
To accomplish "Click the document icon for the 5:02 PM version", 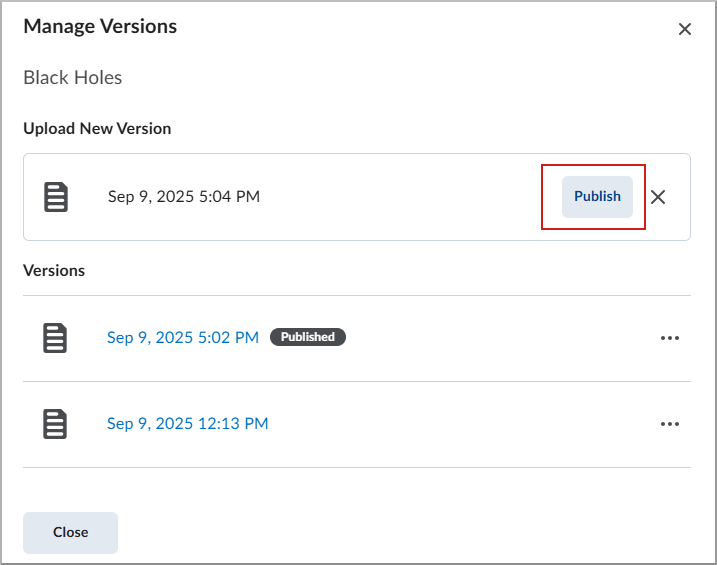I will 56,338.
